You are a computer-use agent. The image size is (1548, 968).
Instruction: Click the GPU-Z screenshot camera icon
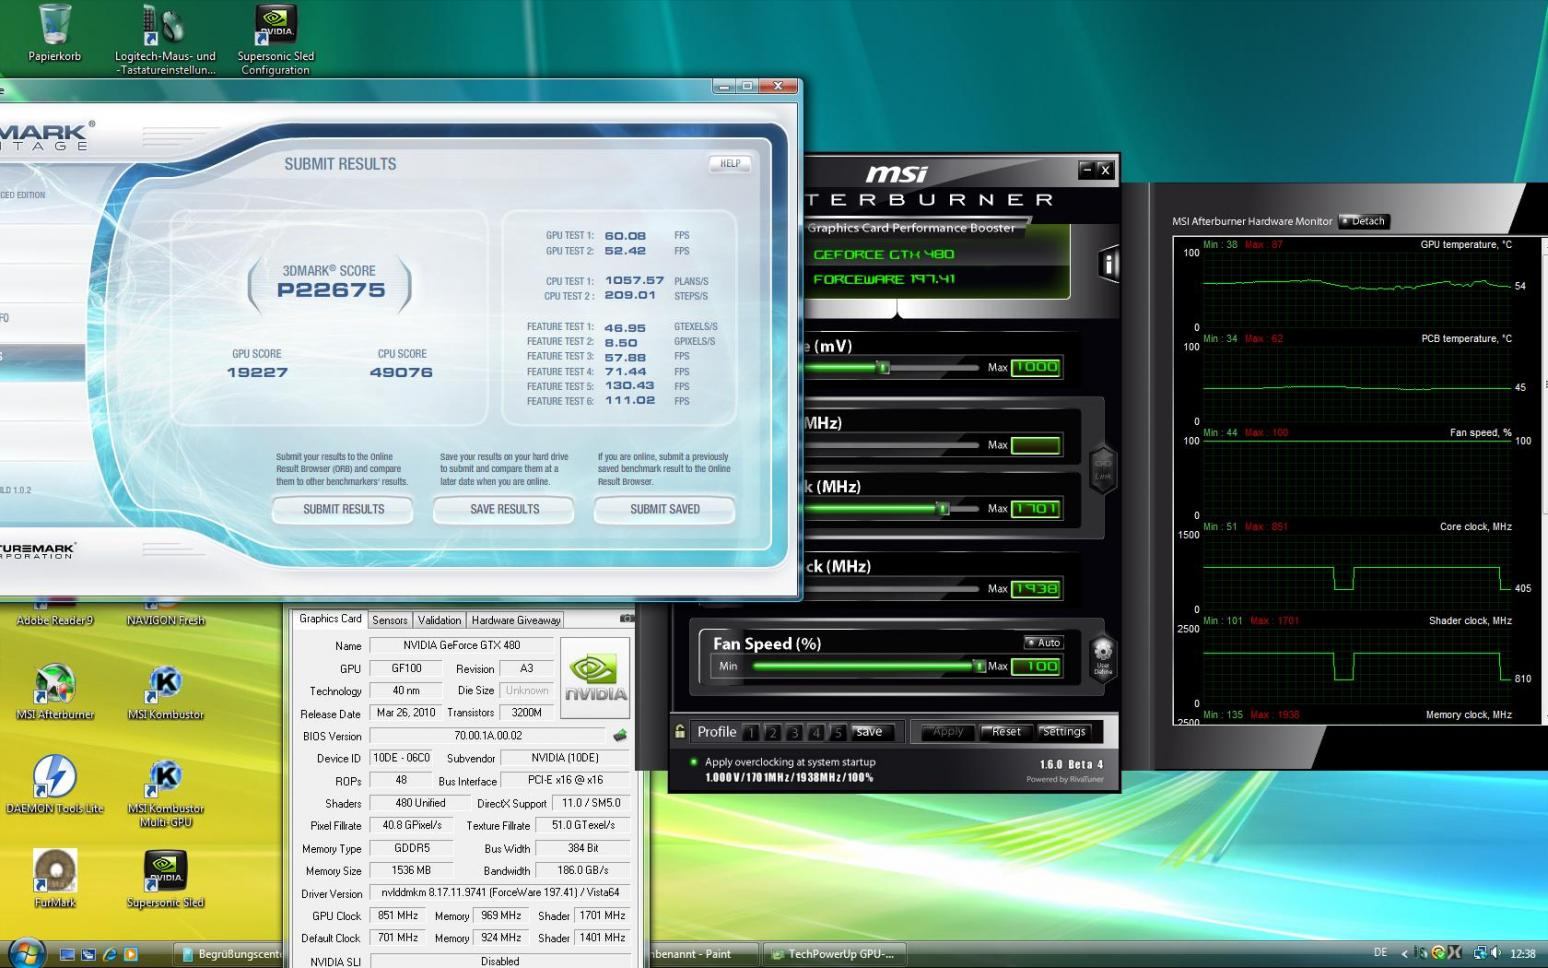tap(626, 619)
